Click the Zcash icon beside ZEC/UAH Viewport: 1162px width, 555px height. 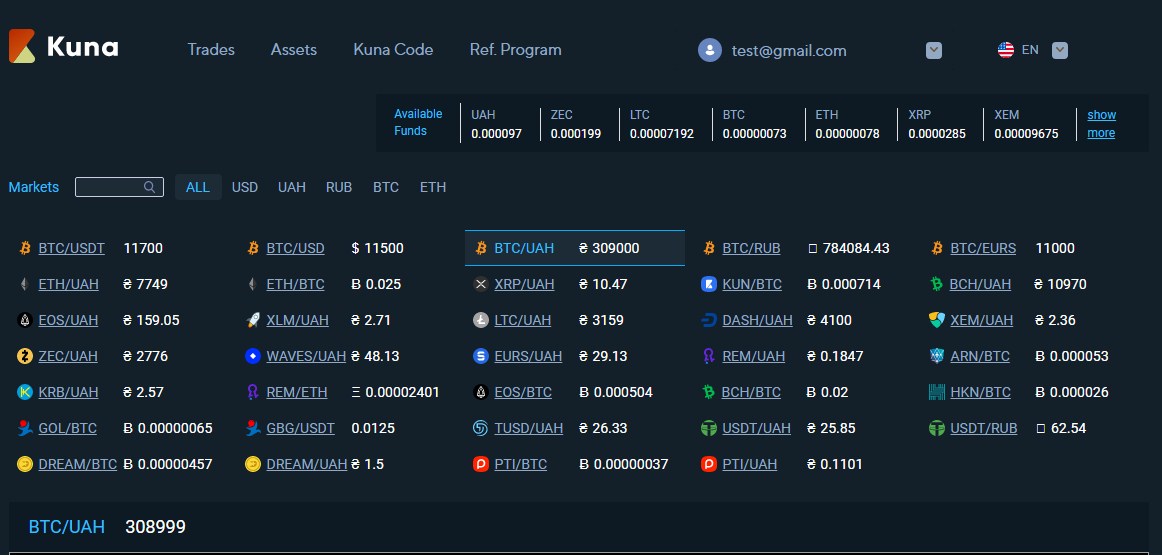coord(25,356)
